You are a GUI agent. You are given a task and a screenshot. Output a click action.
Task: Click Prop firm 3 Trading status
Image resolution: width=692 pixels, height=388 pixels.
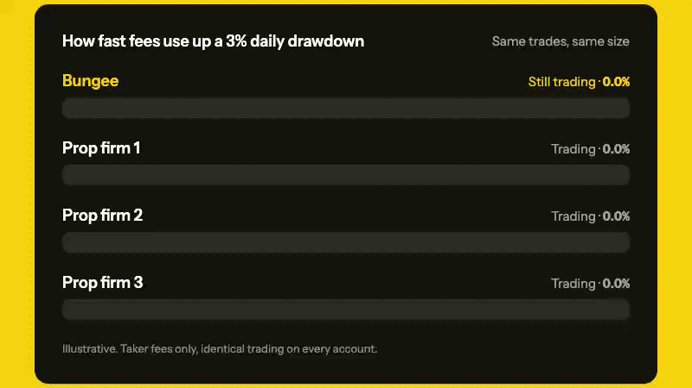point(573,283)
